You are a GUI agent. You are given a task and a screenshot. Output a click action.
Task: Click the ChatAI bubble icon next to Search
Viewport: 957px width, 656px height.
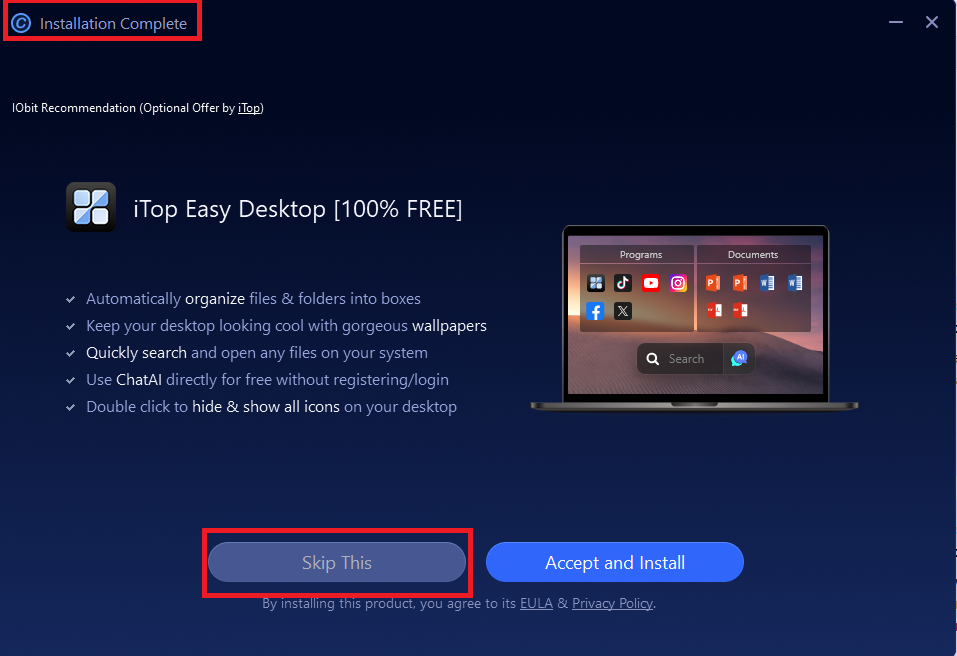[739, 358]
